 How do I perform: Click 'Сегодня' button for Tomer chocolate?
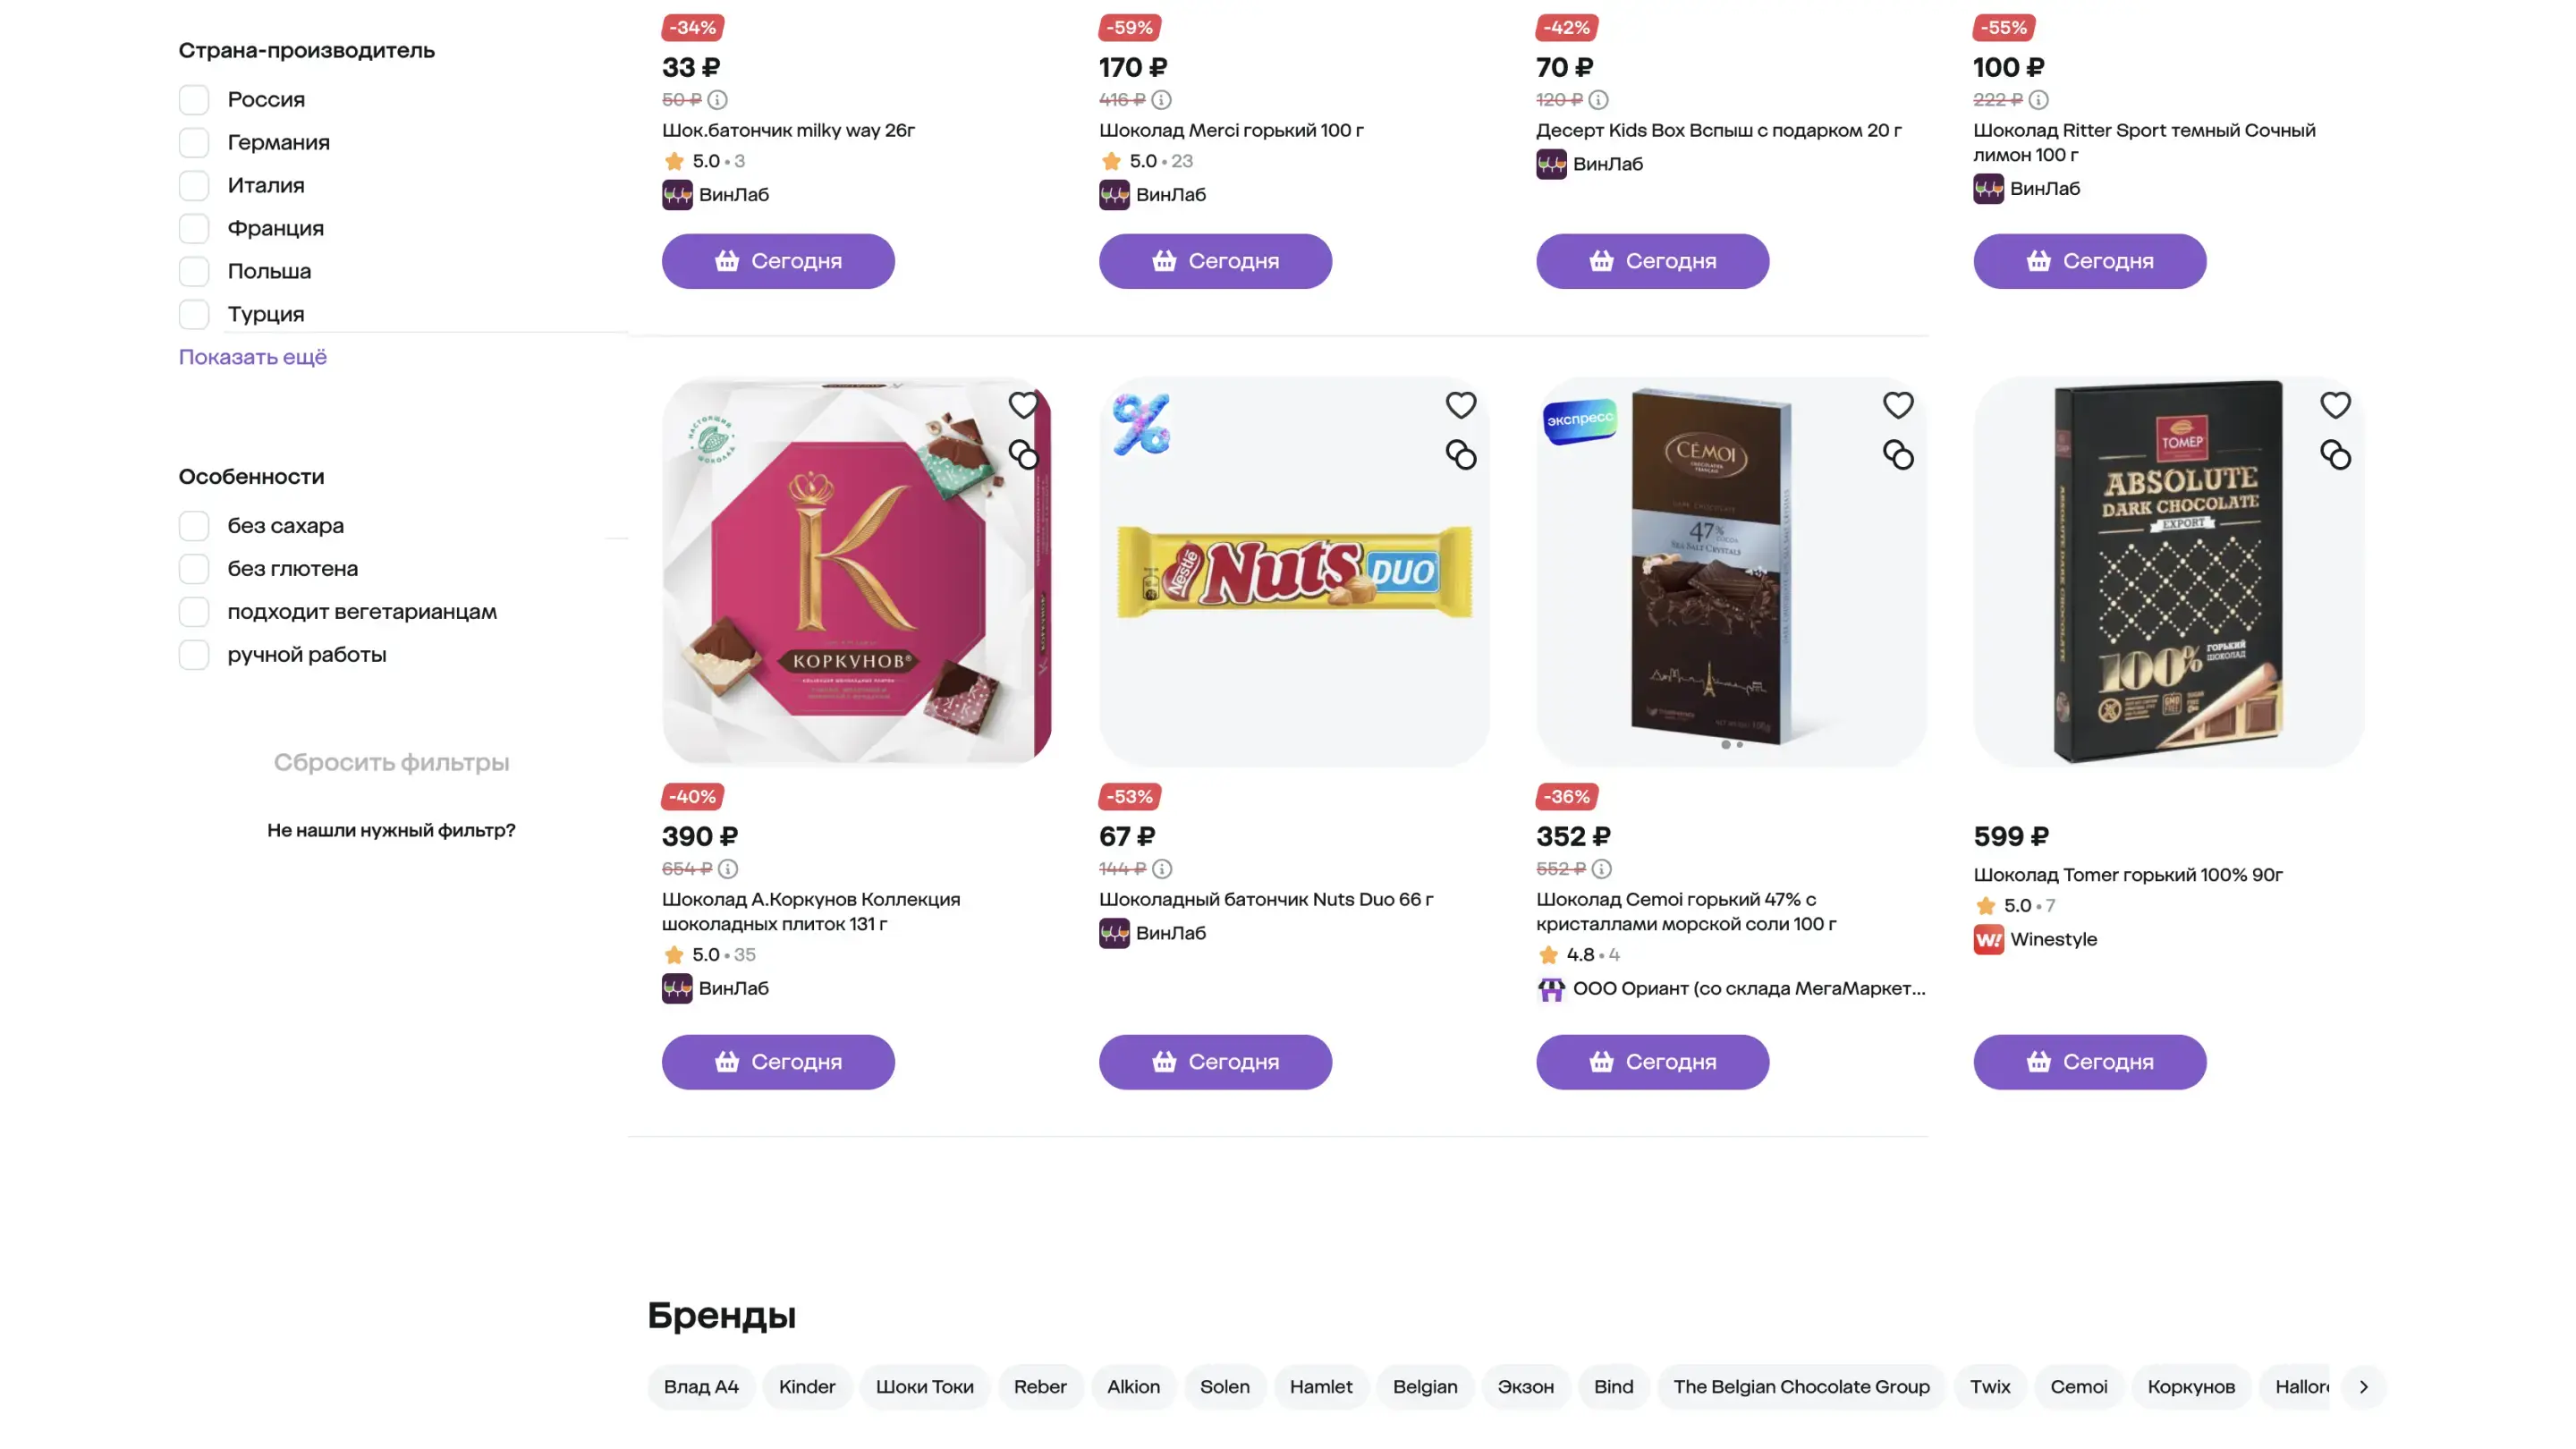(2089, 1062)
